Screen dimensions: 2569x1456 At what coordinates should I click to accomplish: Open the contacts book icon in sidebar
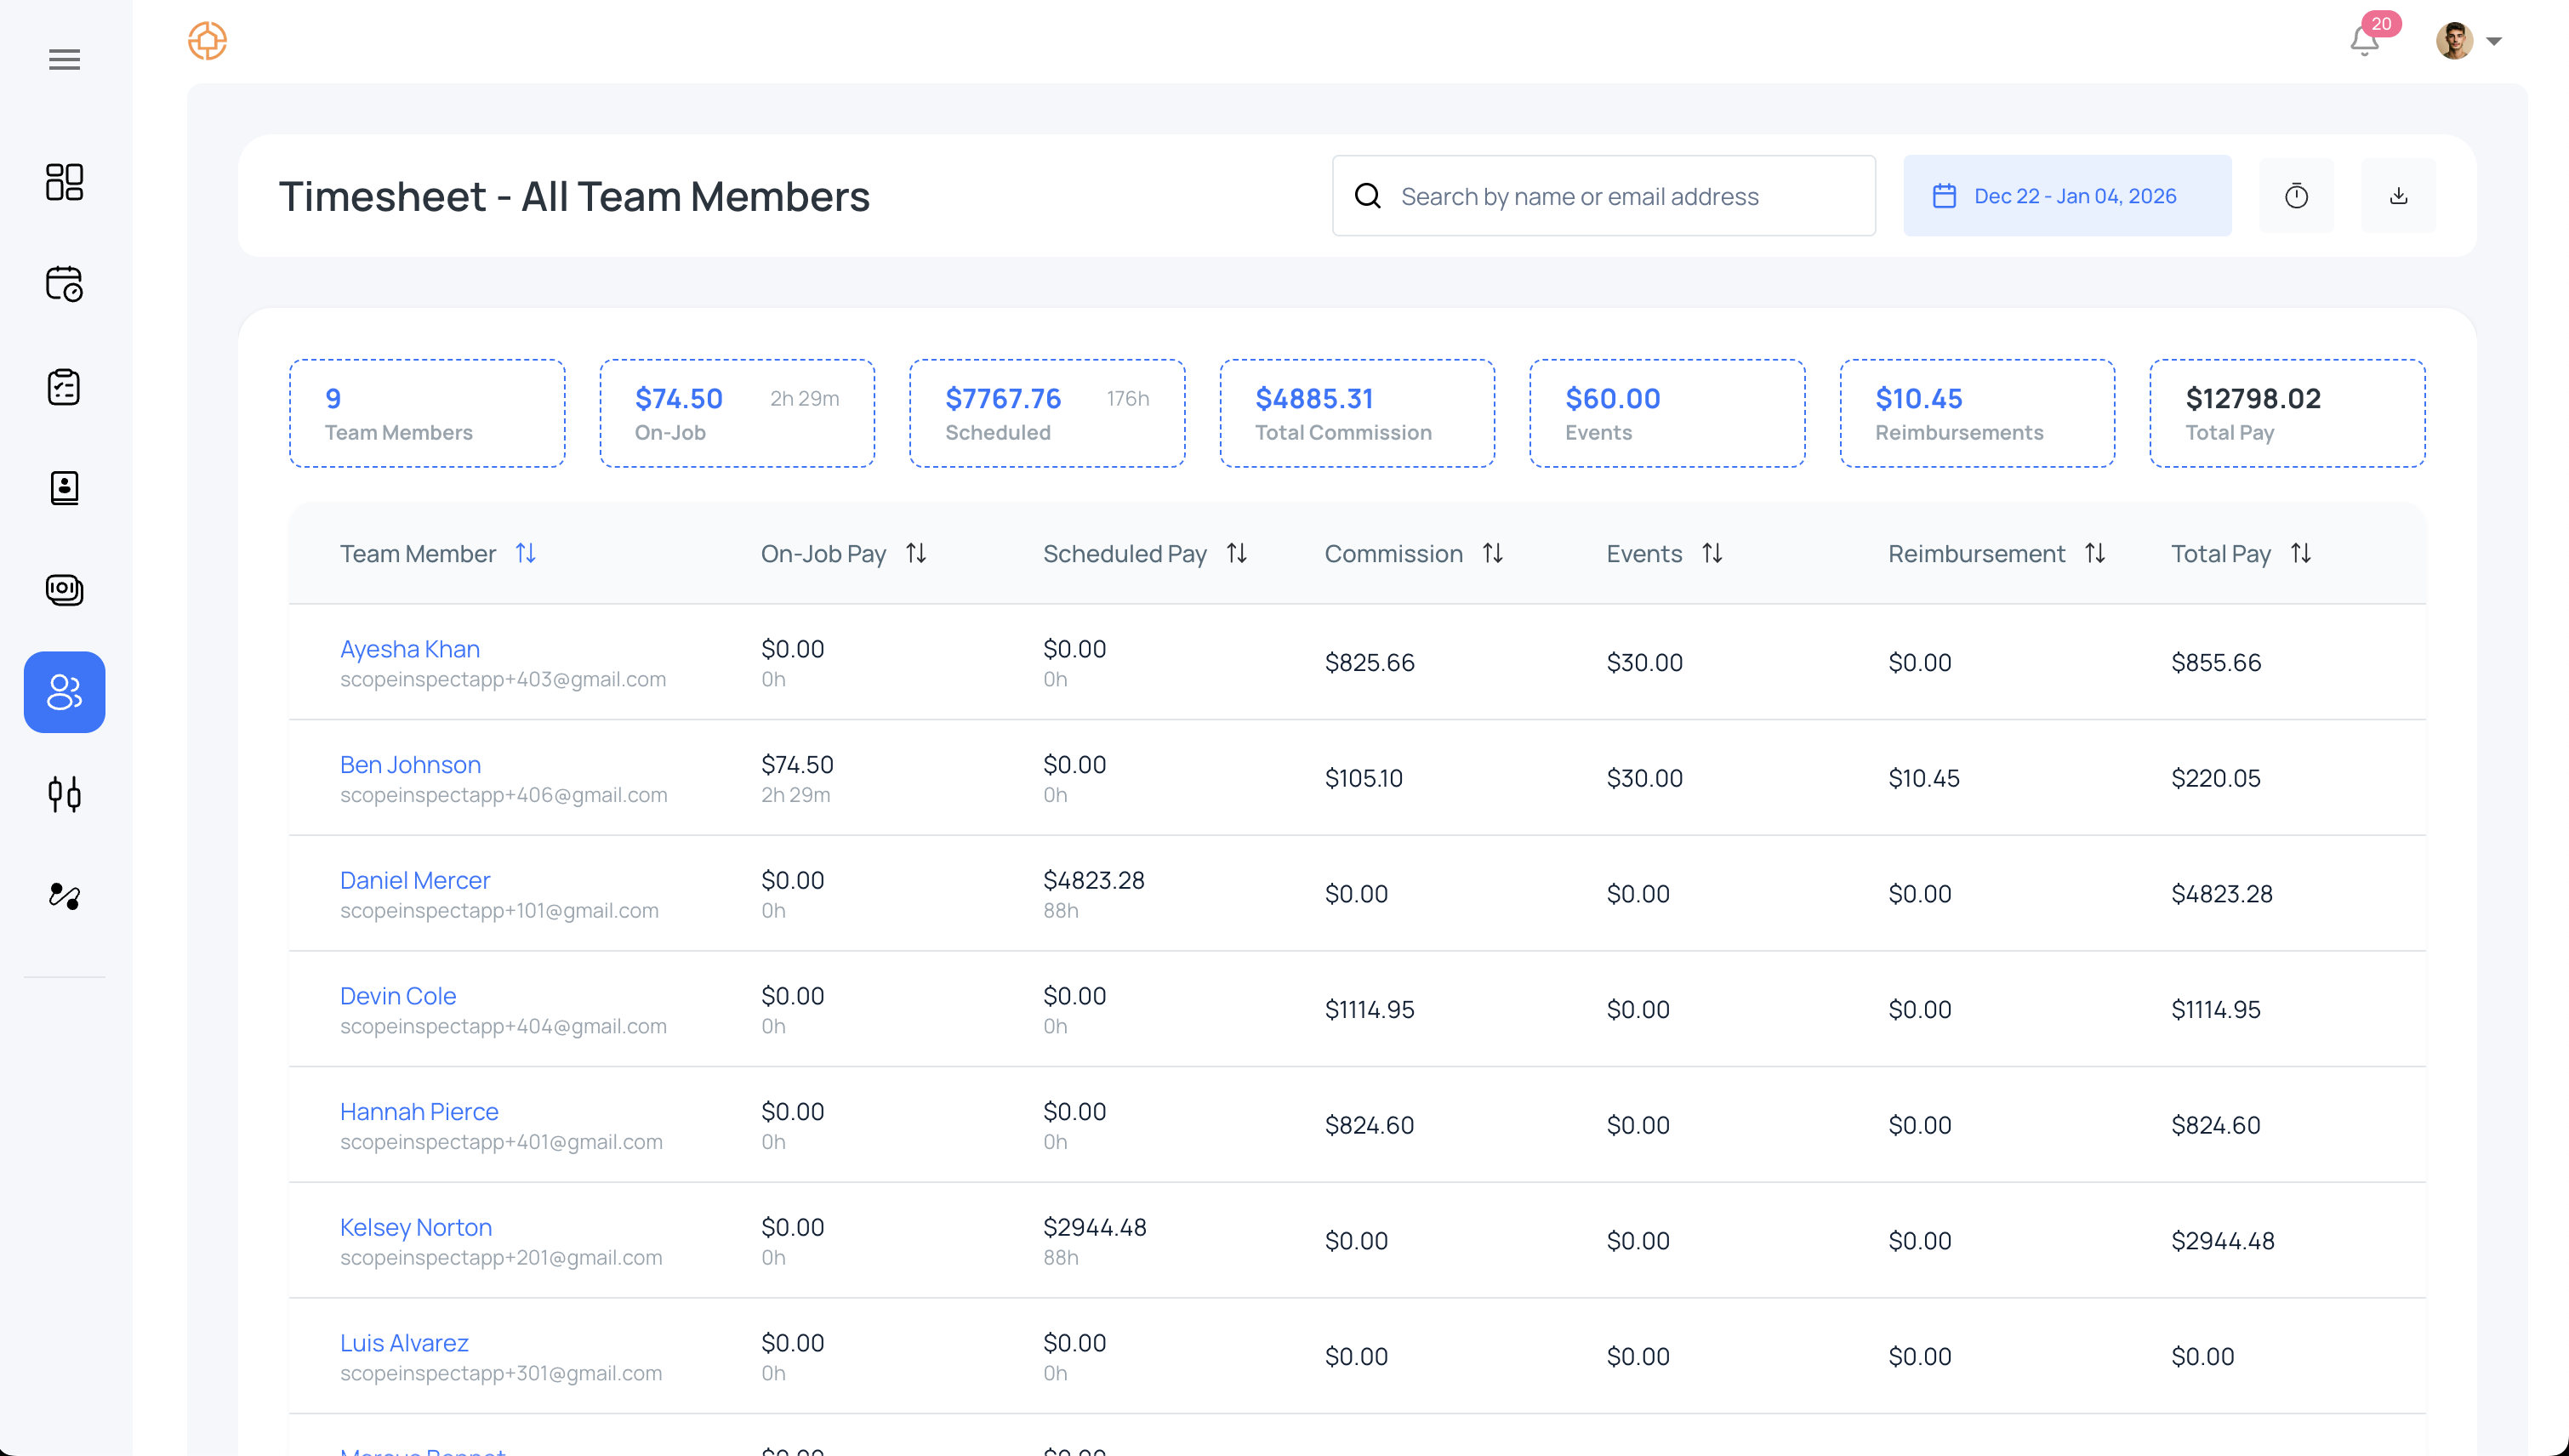[x=64, y=489]
